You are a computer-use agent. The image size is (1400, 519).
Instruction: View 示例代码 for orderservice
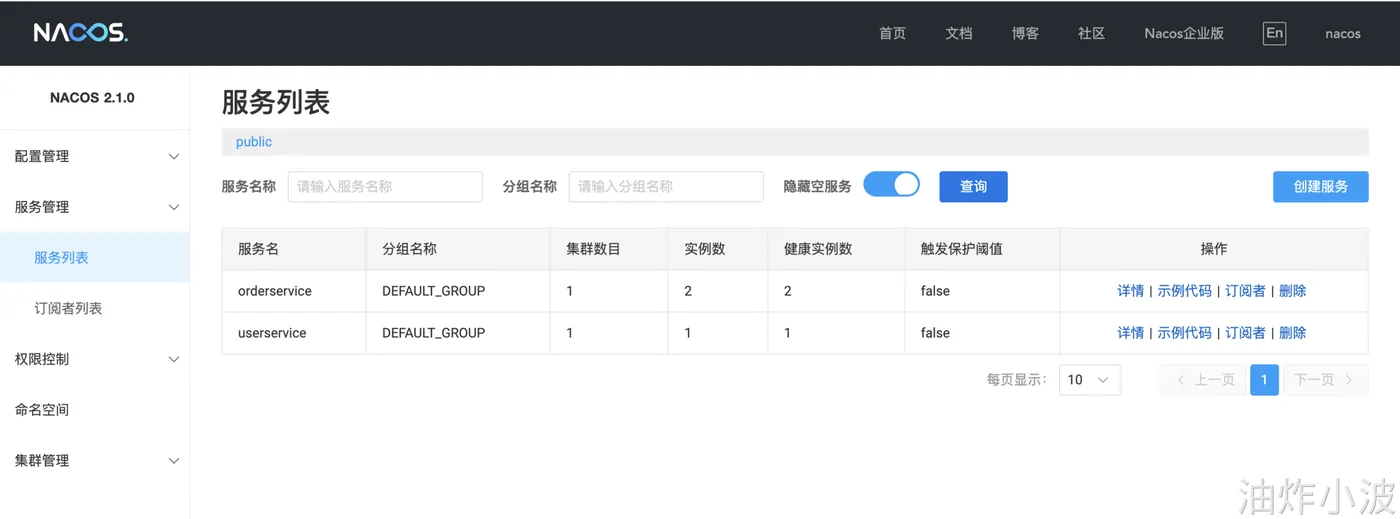pos(1184,291)
